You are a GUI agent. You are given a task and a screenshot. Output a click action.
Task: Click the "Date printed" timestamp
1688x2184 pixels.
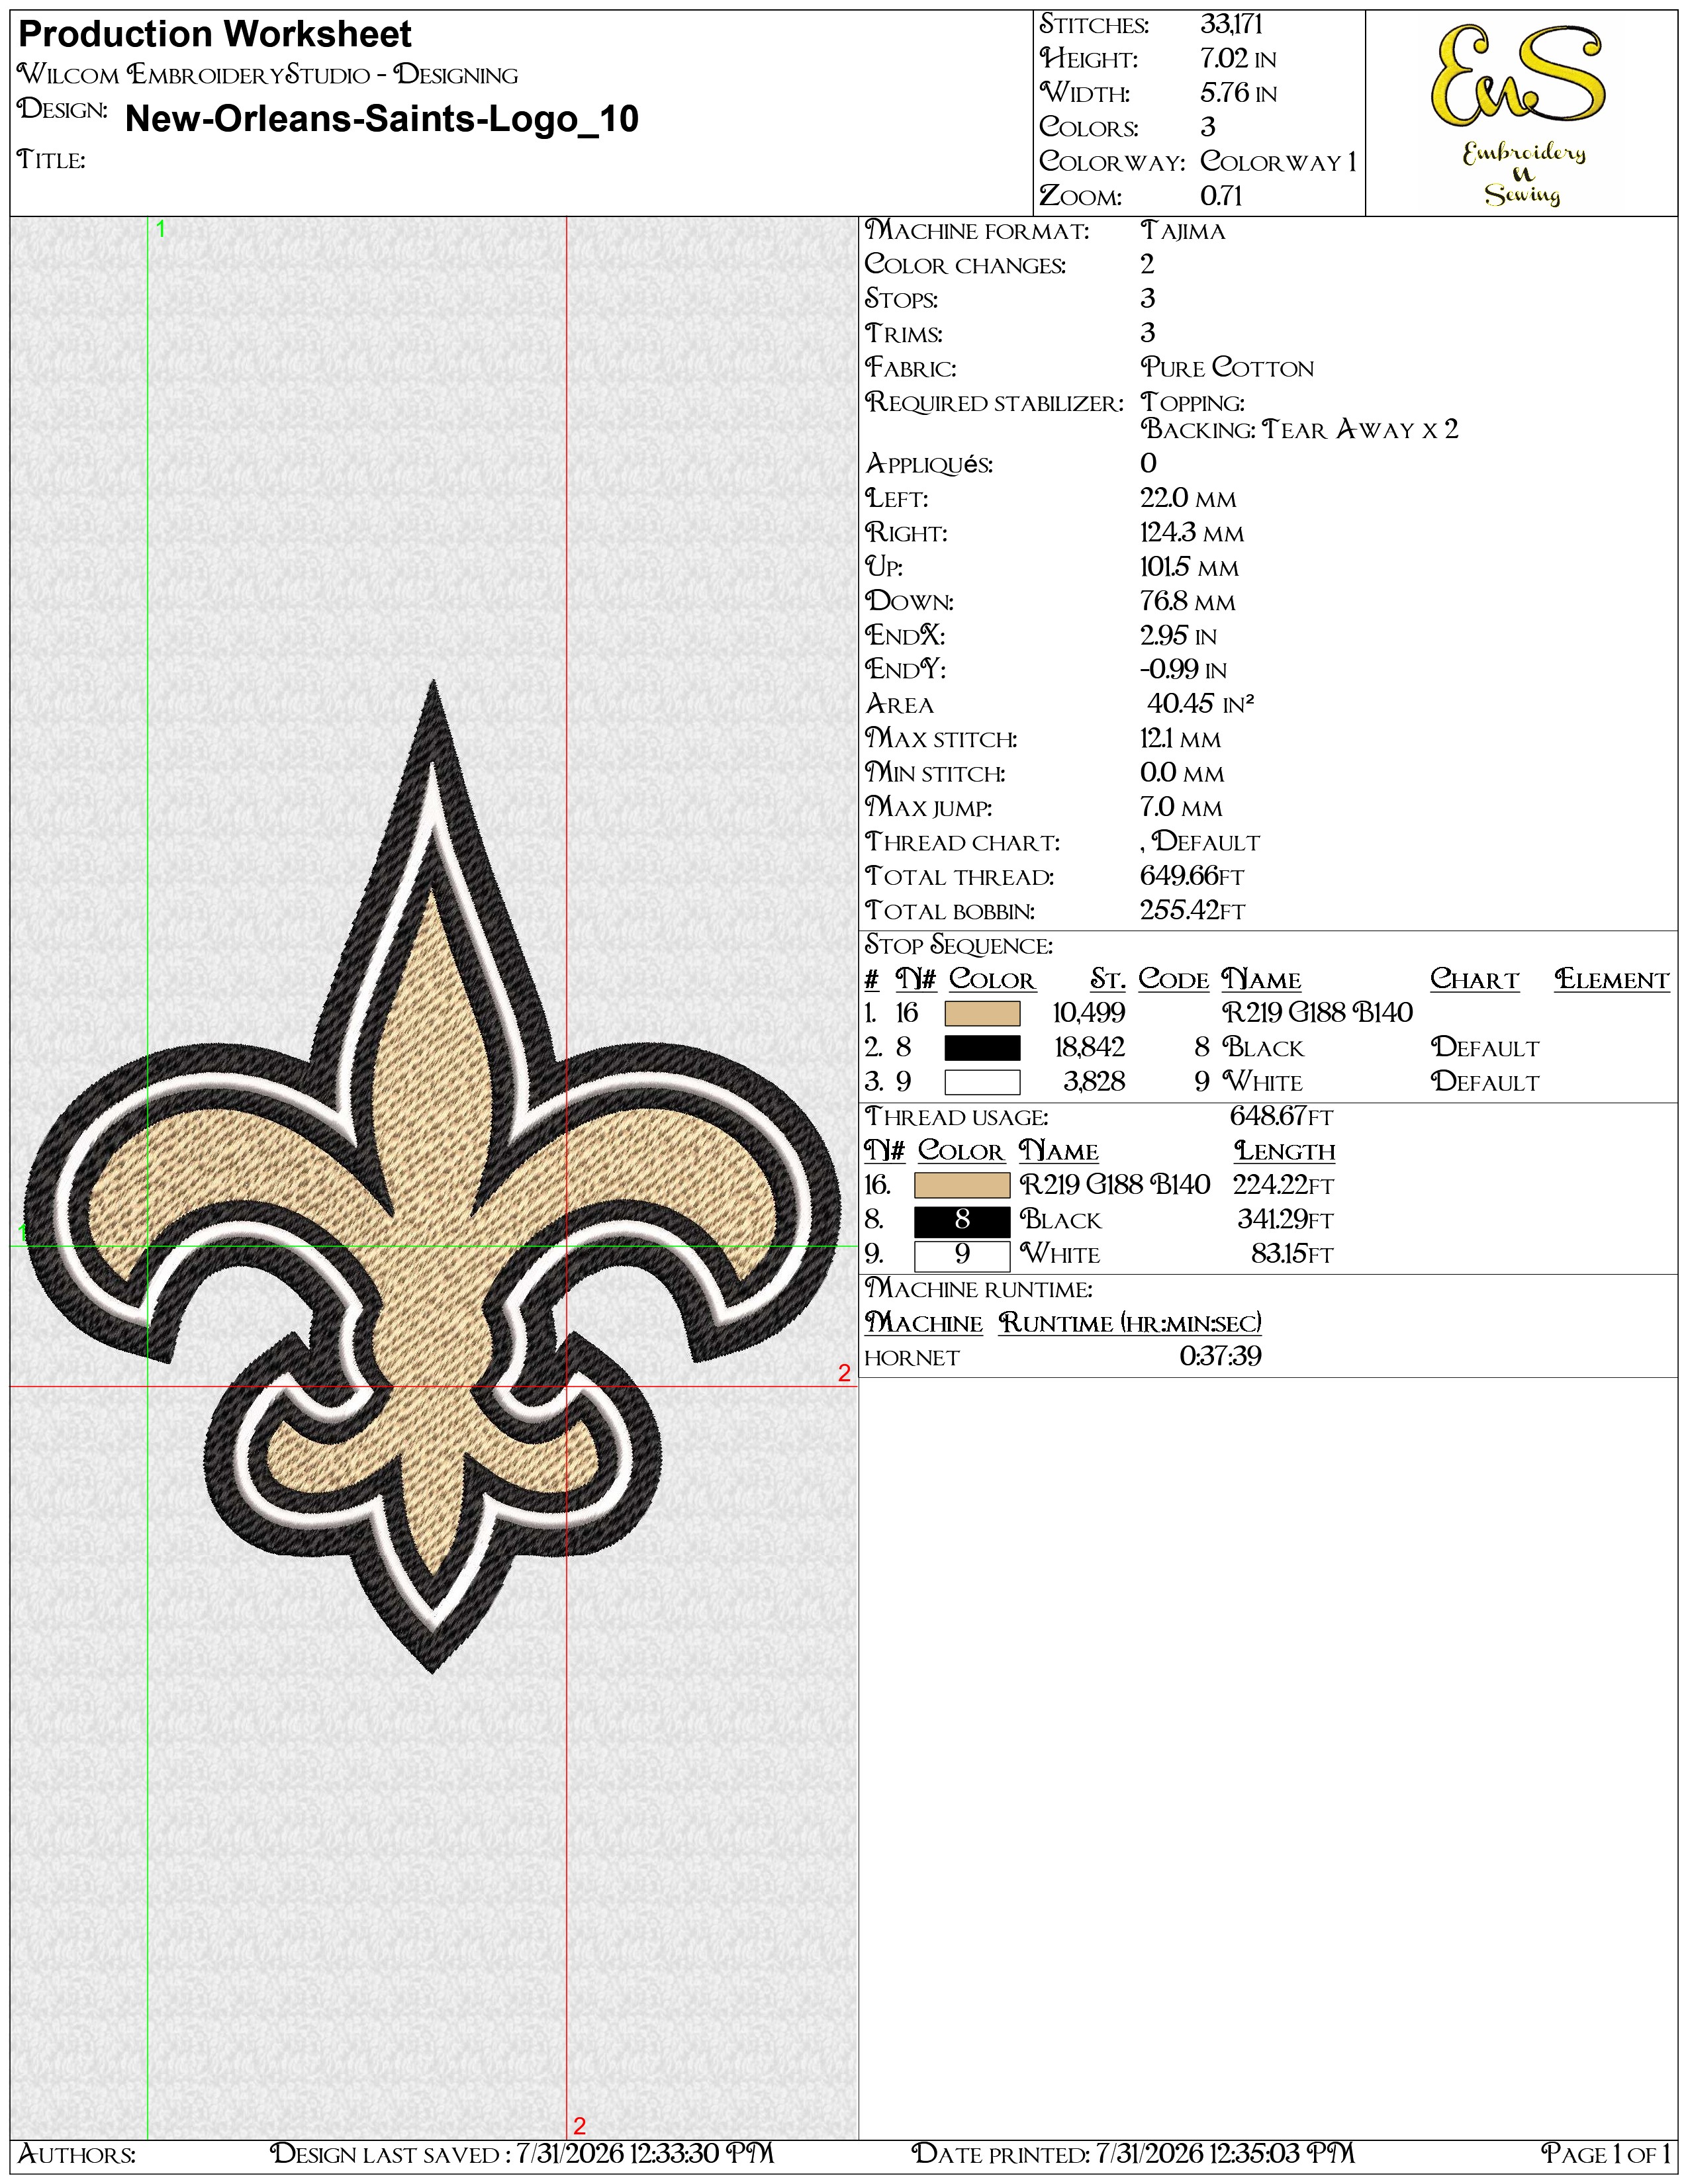pyautogui.click(x=1133, y=2154)
